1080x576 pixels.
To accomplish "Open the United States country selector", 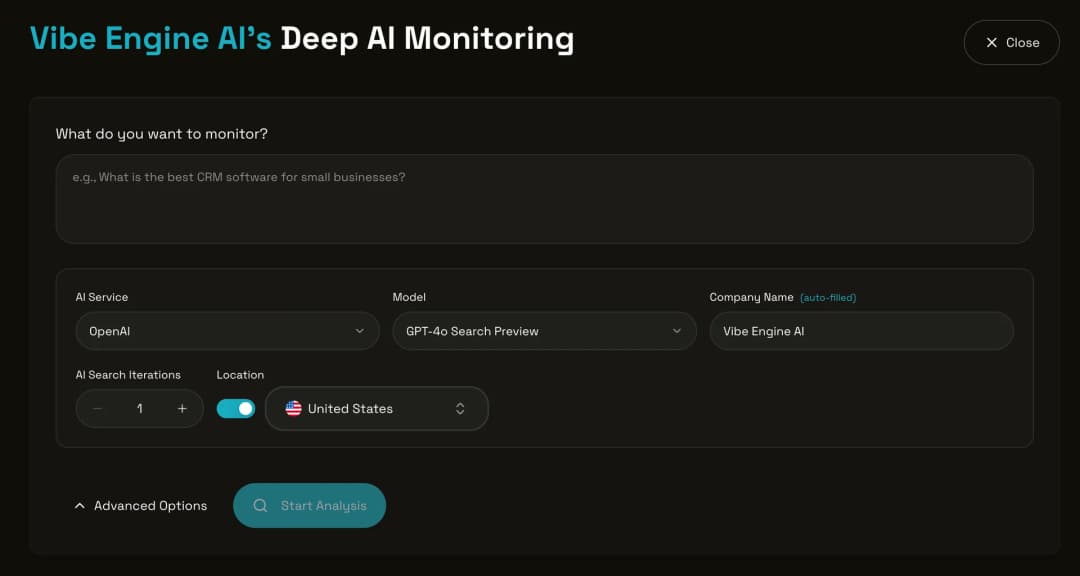I will click(377, 408).
